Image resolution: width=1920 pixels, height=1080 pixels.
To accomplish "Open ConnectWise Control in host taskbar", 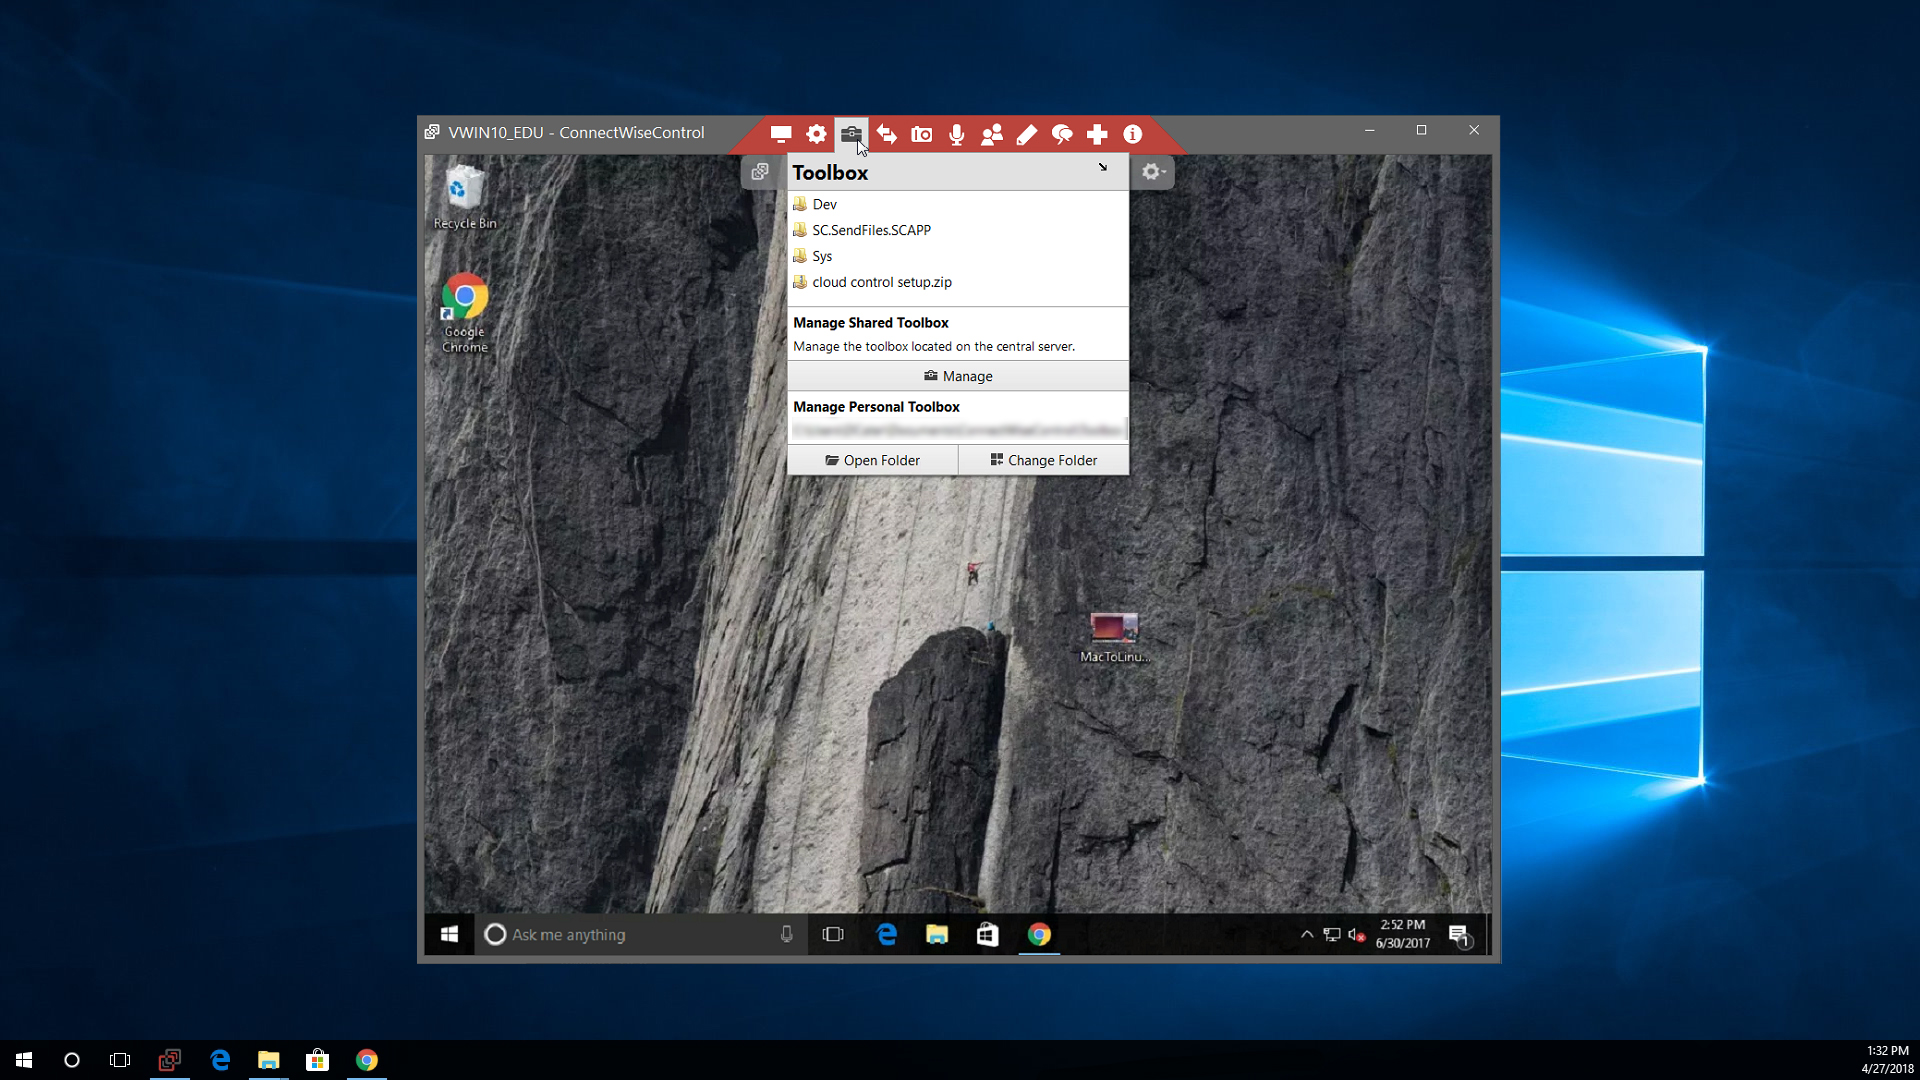I will pos(170,1060).
